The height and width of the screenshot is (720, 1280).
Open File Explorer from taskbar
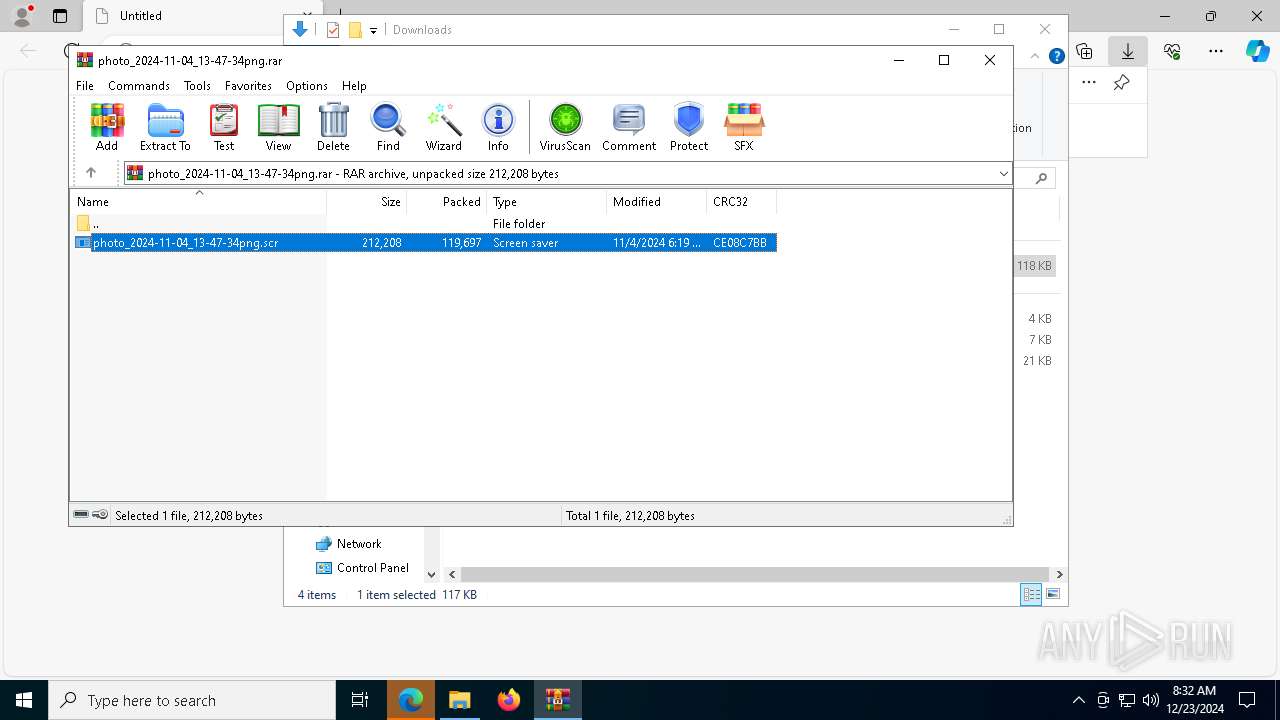[x=460, y=700]
